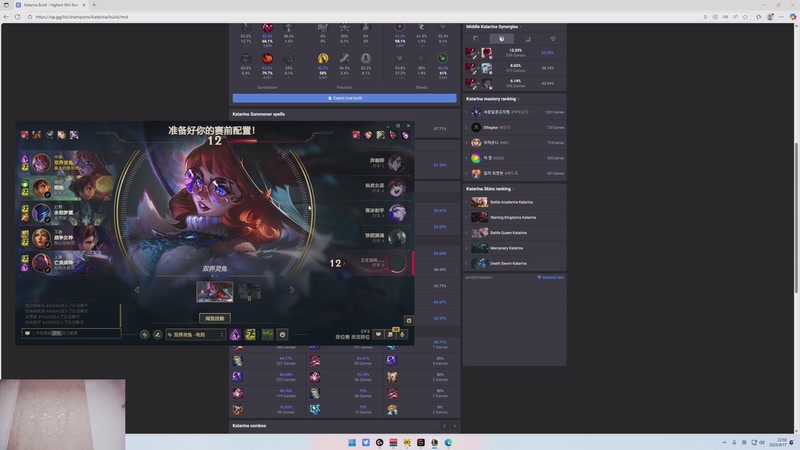Viewport: 800px width, 450px height.
Task: Open Middle Katarina Synergies heading link
Action: tap(492, 27)
